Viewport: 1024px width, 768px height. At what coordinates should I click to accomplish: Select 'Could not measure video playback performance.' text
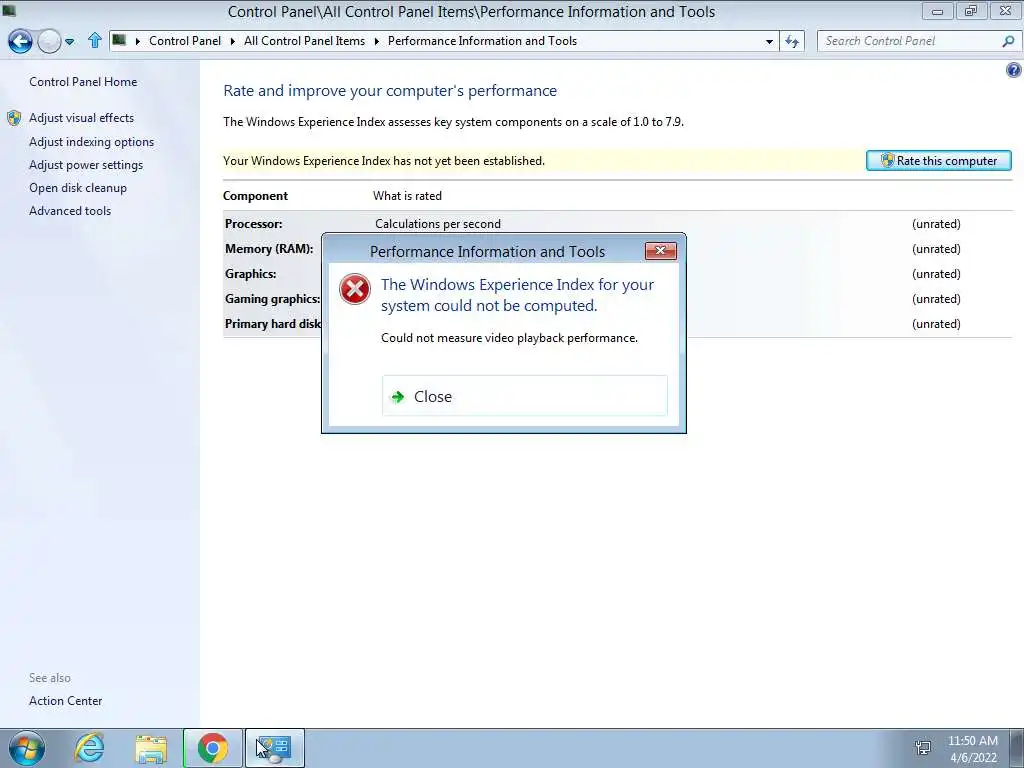[x=509, y=338]
